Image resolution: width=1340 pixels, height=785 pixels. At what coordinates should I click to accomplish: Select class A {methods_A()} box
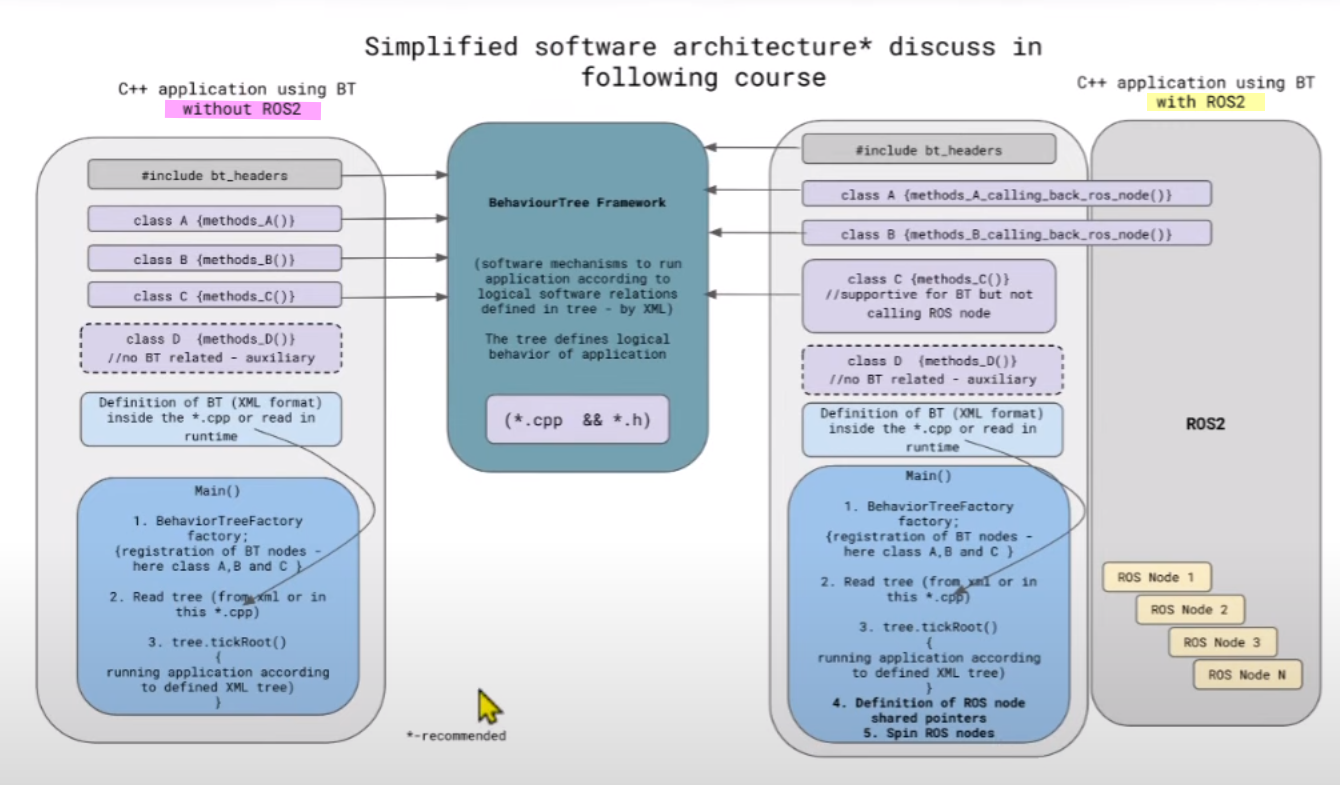(214, 220)
